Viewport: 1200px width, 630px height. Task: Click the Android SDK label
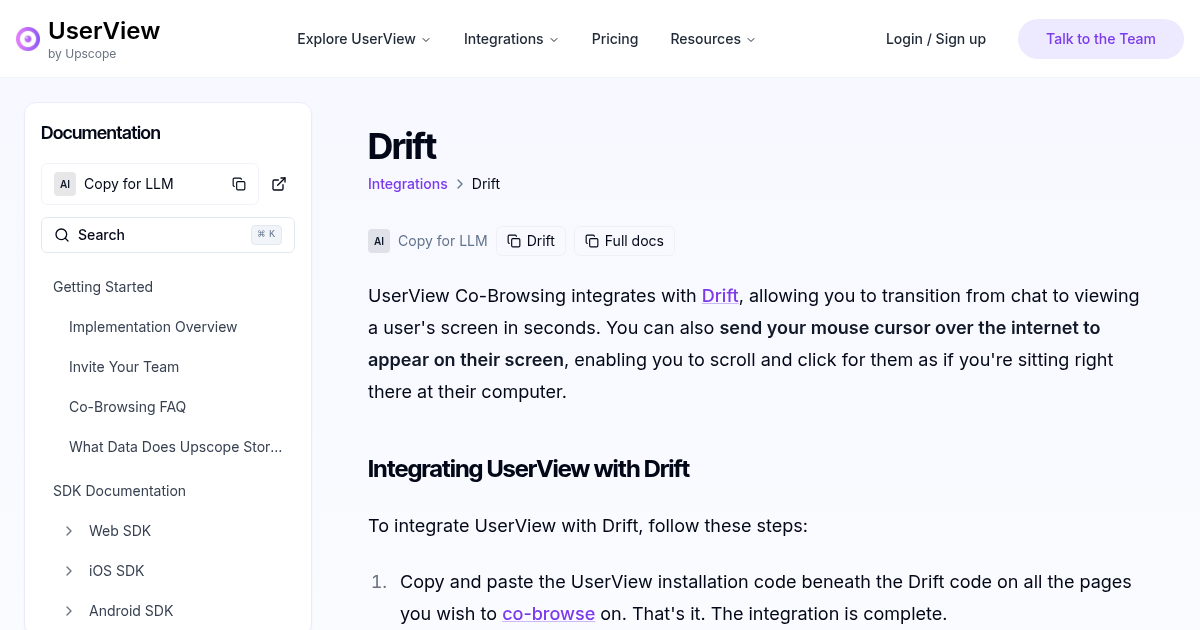(131, 611)
